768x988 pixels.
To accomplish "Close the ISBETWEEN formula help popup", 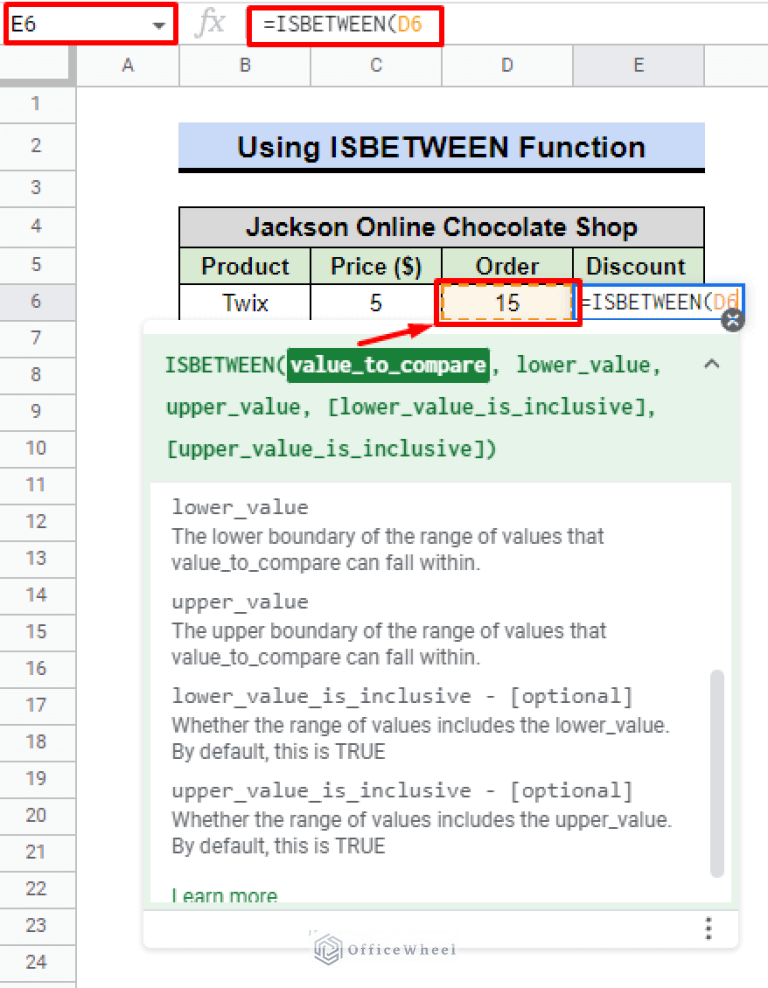I will (x=733, y=321).
